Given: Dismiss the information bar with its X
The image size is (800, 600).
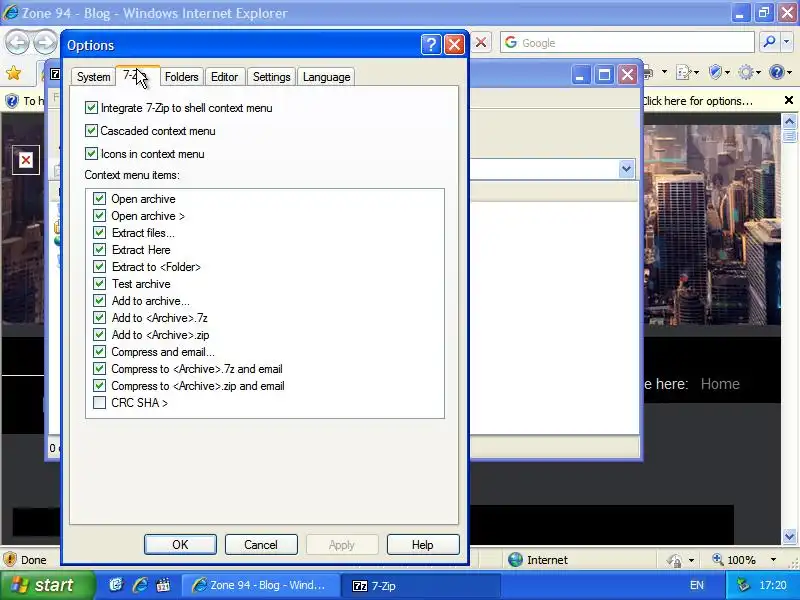Looking at the screenshot, I should click(x=789, y=101).
